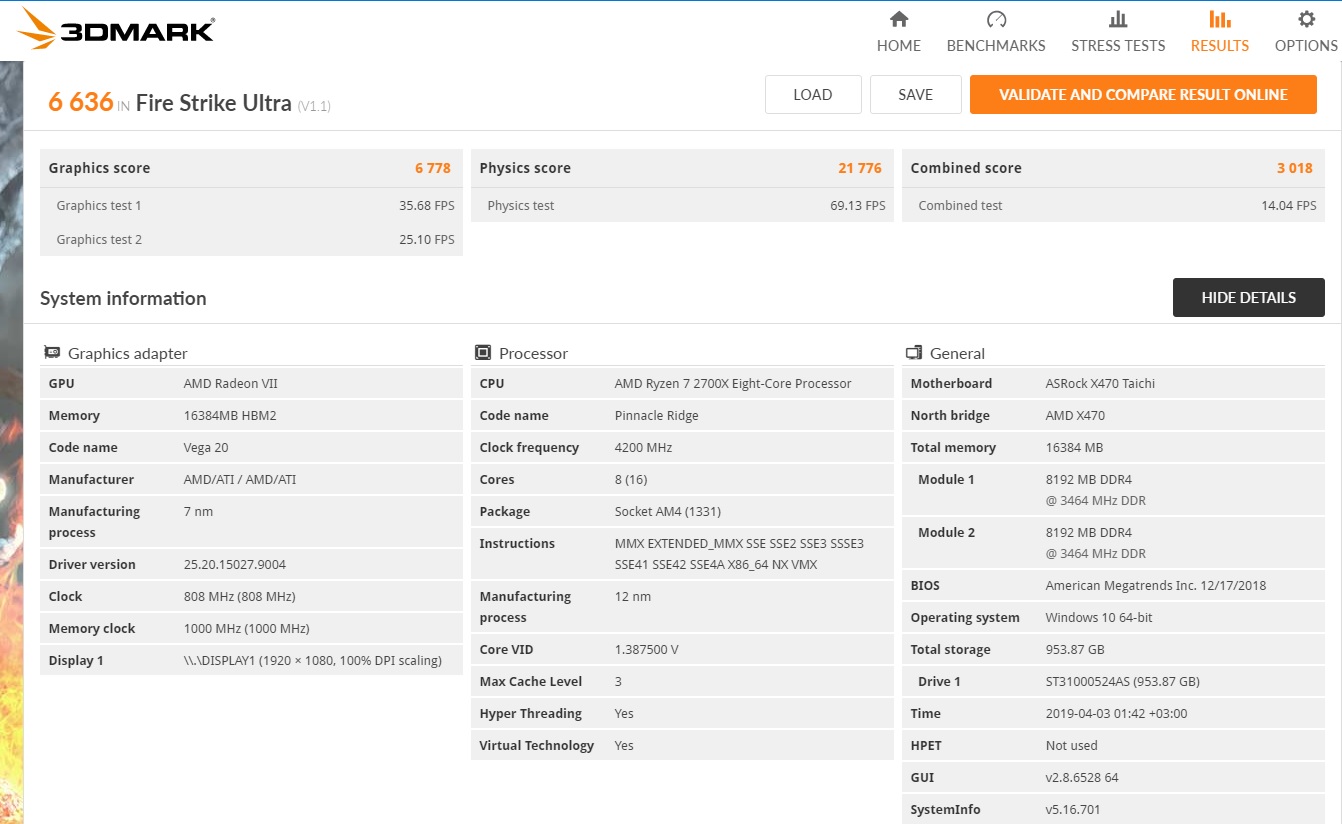The height and width of the screenshot is (824, 1342).
Task: Click the 3DMark logo
Action: tap(117, 29)
